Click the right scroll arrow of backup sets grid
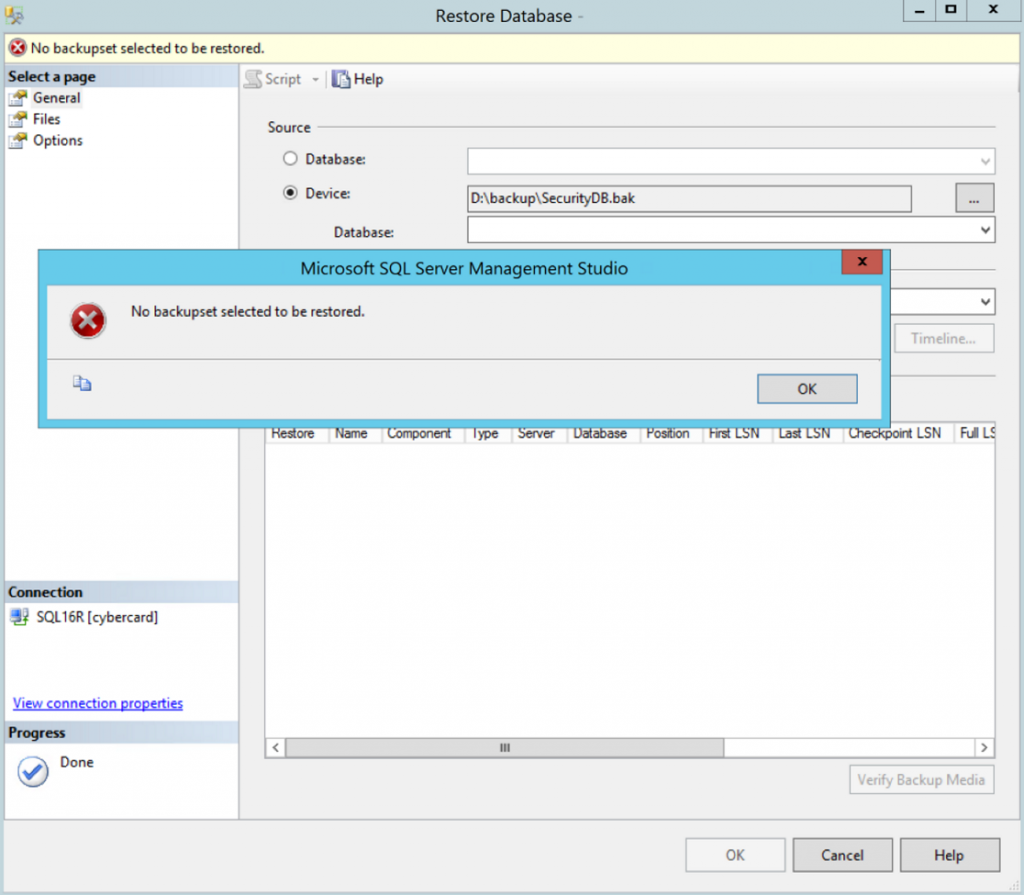Screen dimensions: 1024x895 point(984,747)
